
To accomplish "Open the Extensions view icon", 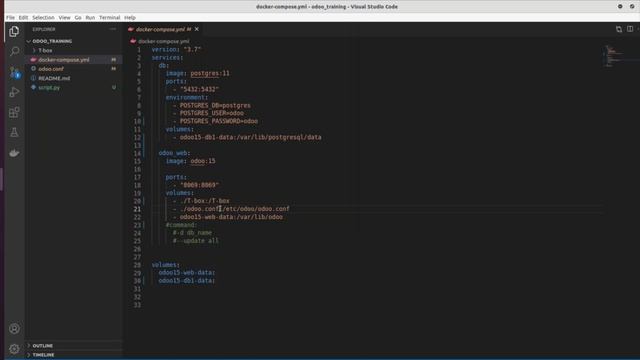I will pyautogui.click(x=14, y=112).
